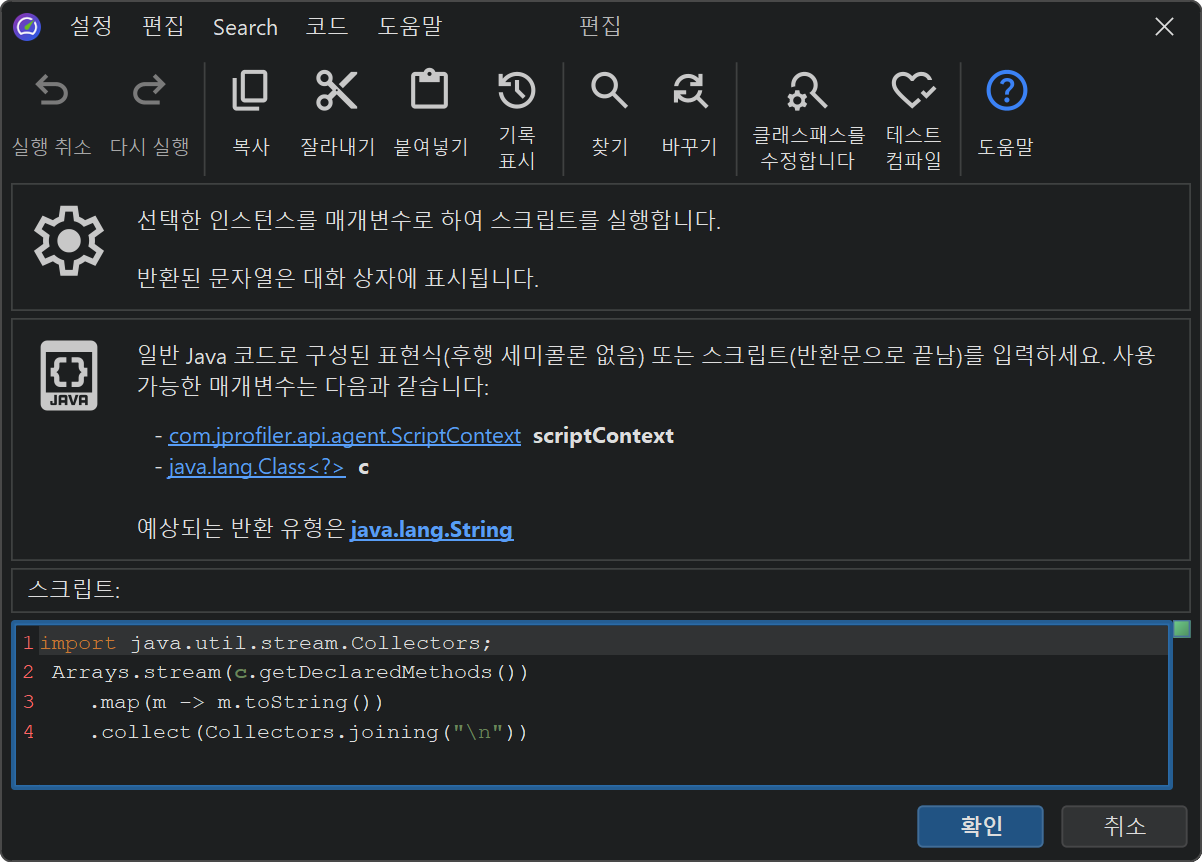The width and height of the screenshot is (1202, 862).
Task: Click the green status indicator beside editor
Action: click(x=1182, y=629)
